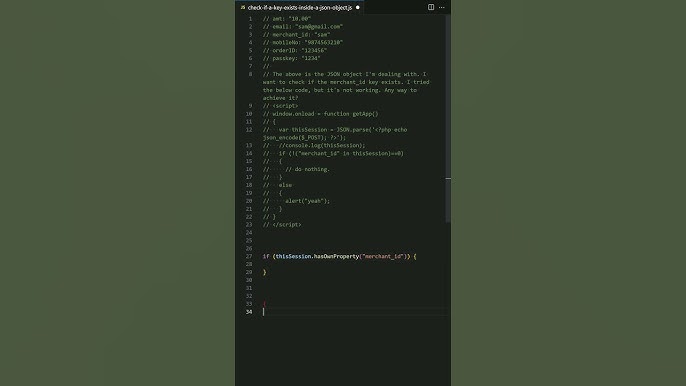Click the JS file icon on the tab
The width and height of the screenshot is (686, 386).
[242, 7]
